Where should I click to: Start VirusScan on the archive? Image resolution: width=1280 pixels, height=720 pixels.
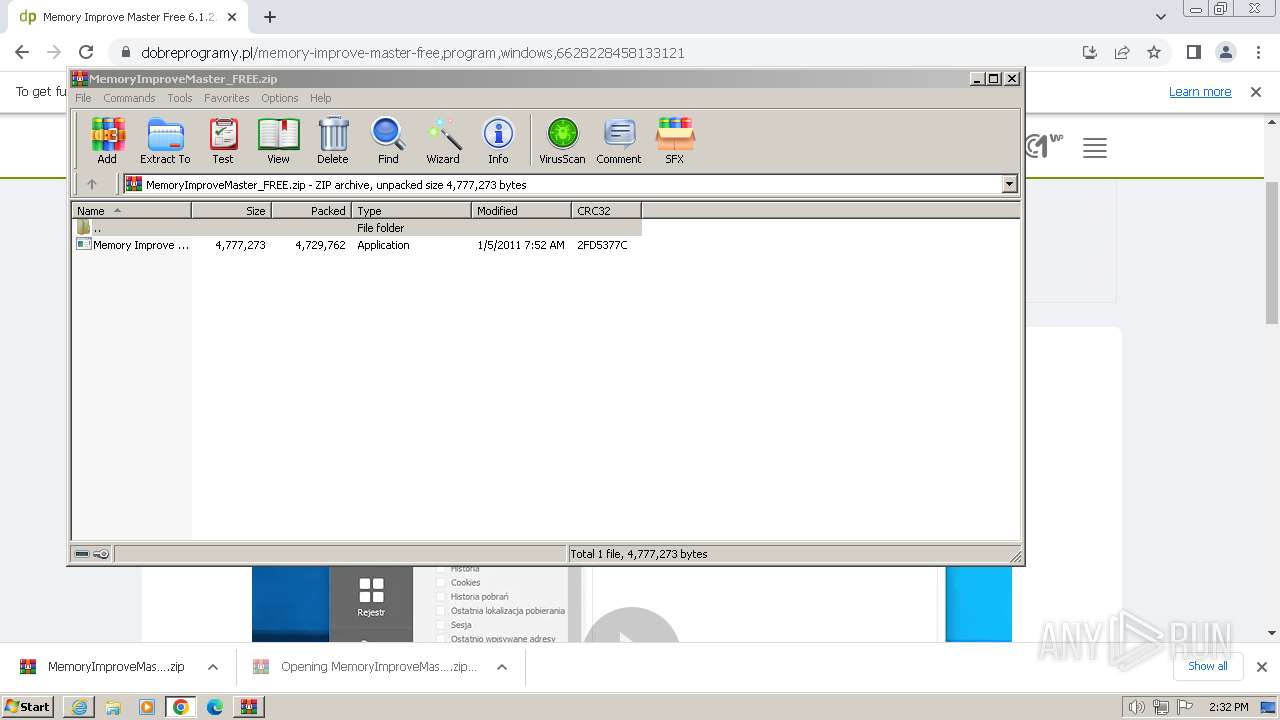tap(562, 140)
